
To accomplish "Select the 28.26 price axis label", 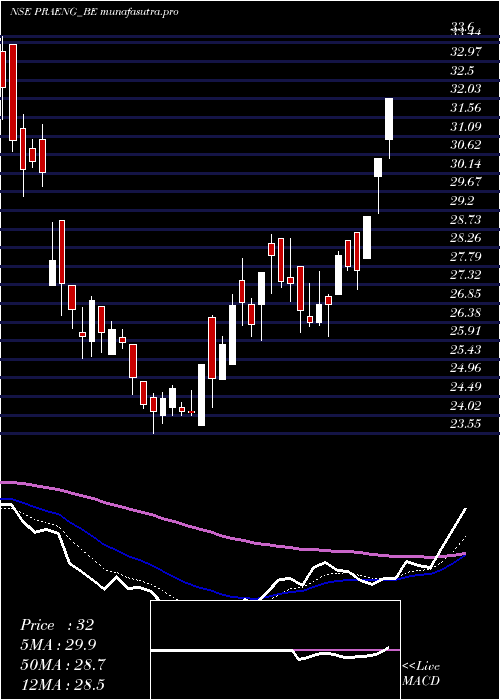I will click(x=466, y=238).
